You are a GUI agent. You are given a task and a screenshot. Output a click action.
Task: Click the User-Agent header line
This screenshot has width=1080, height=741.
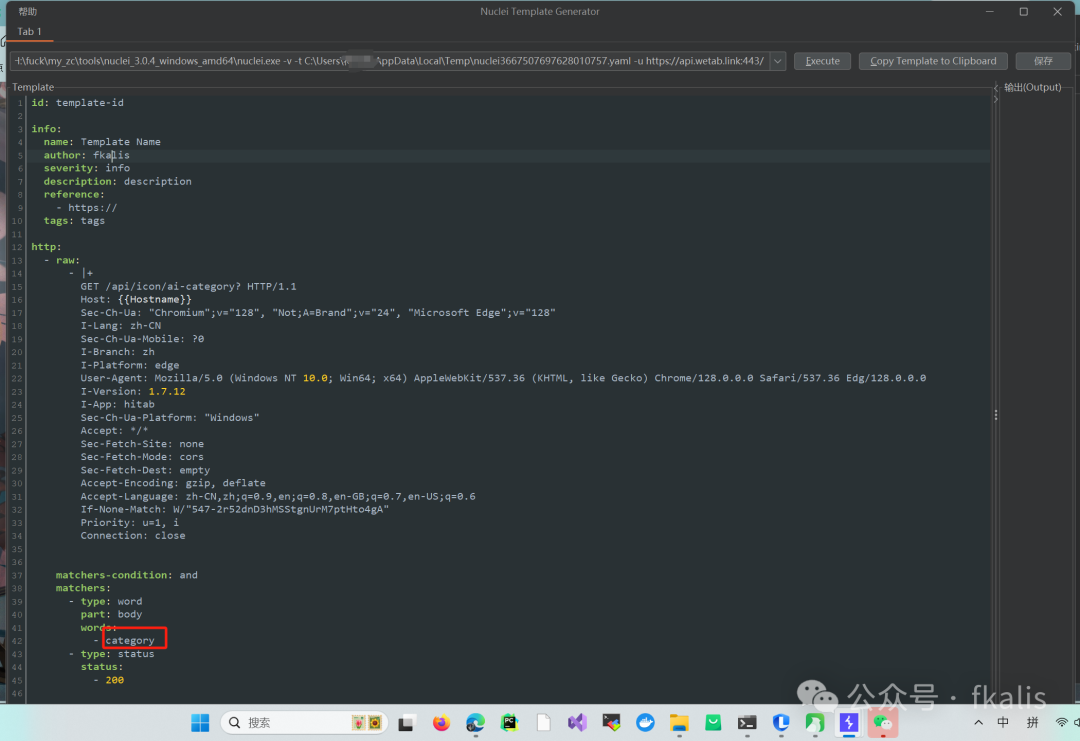[x=503, y=378]
